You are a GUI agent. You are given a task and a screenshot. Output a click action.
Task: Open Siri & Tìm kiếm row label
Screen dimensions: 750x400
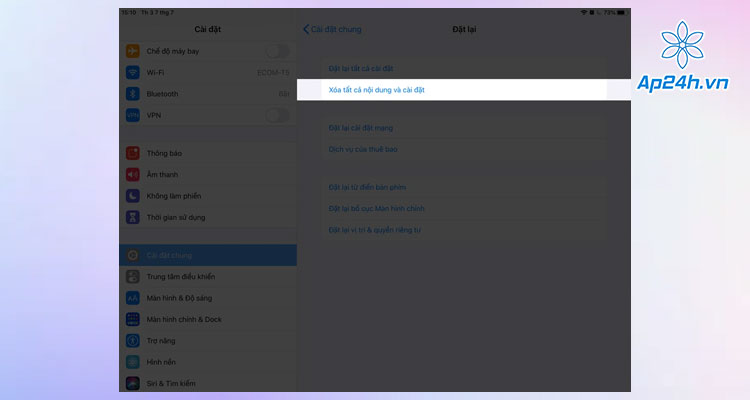pos(171,383)
